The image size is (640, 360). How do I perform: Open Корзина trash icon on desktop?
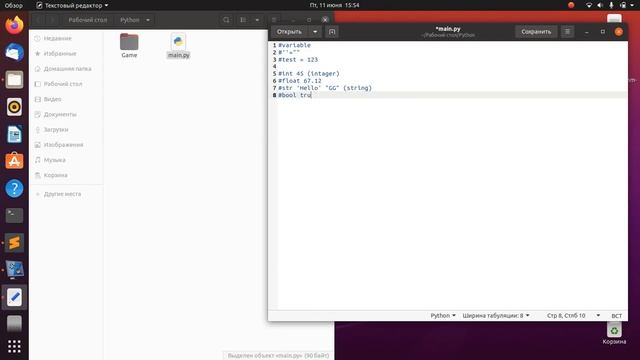tap(614, 333)
